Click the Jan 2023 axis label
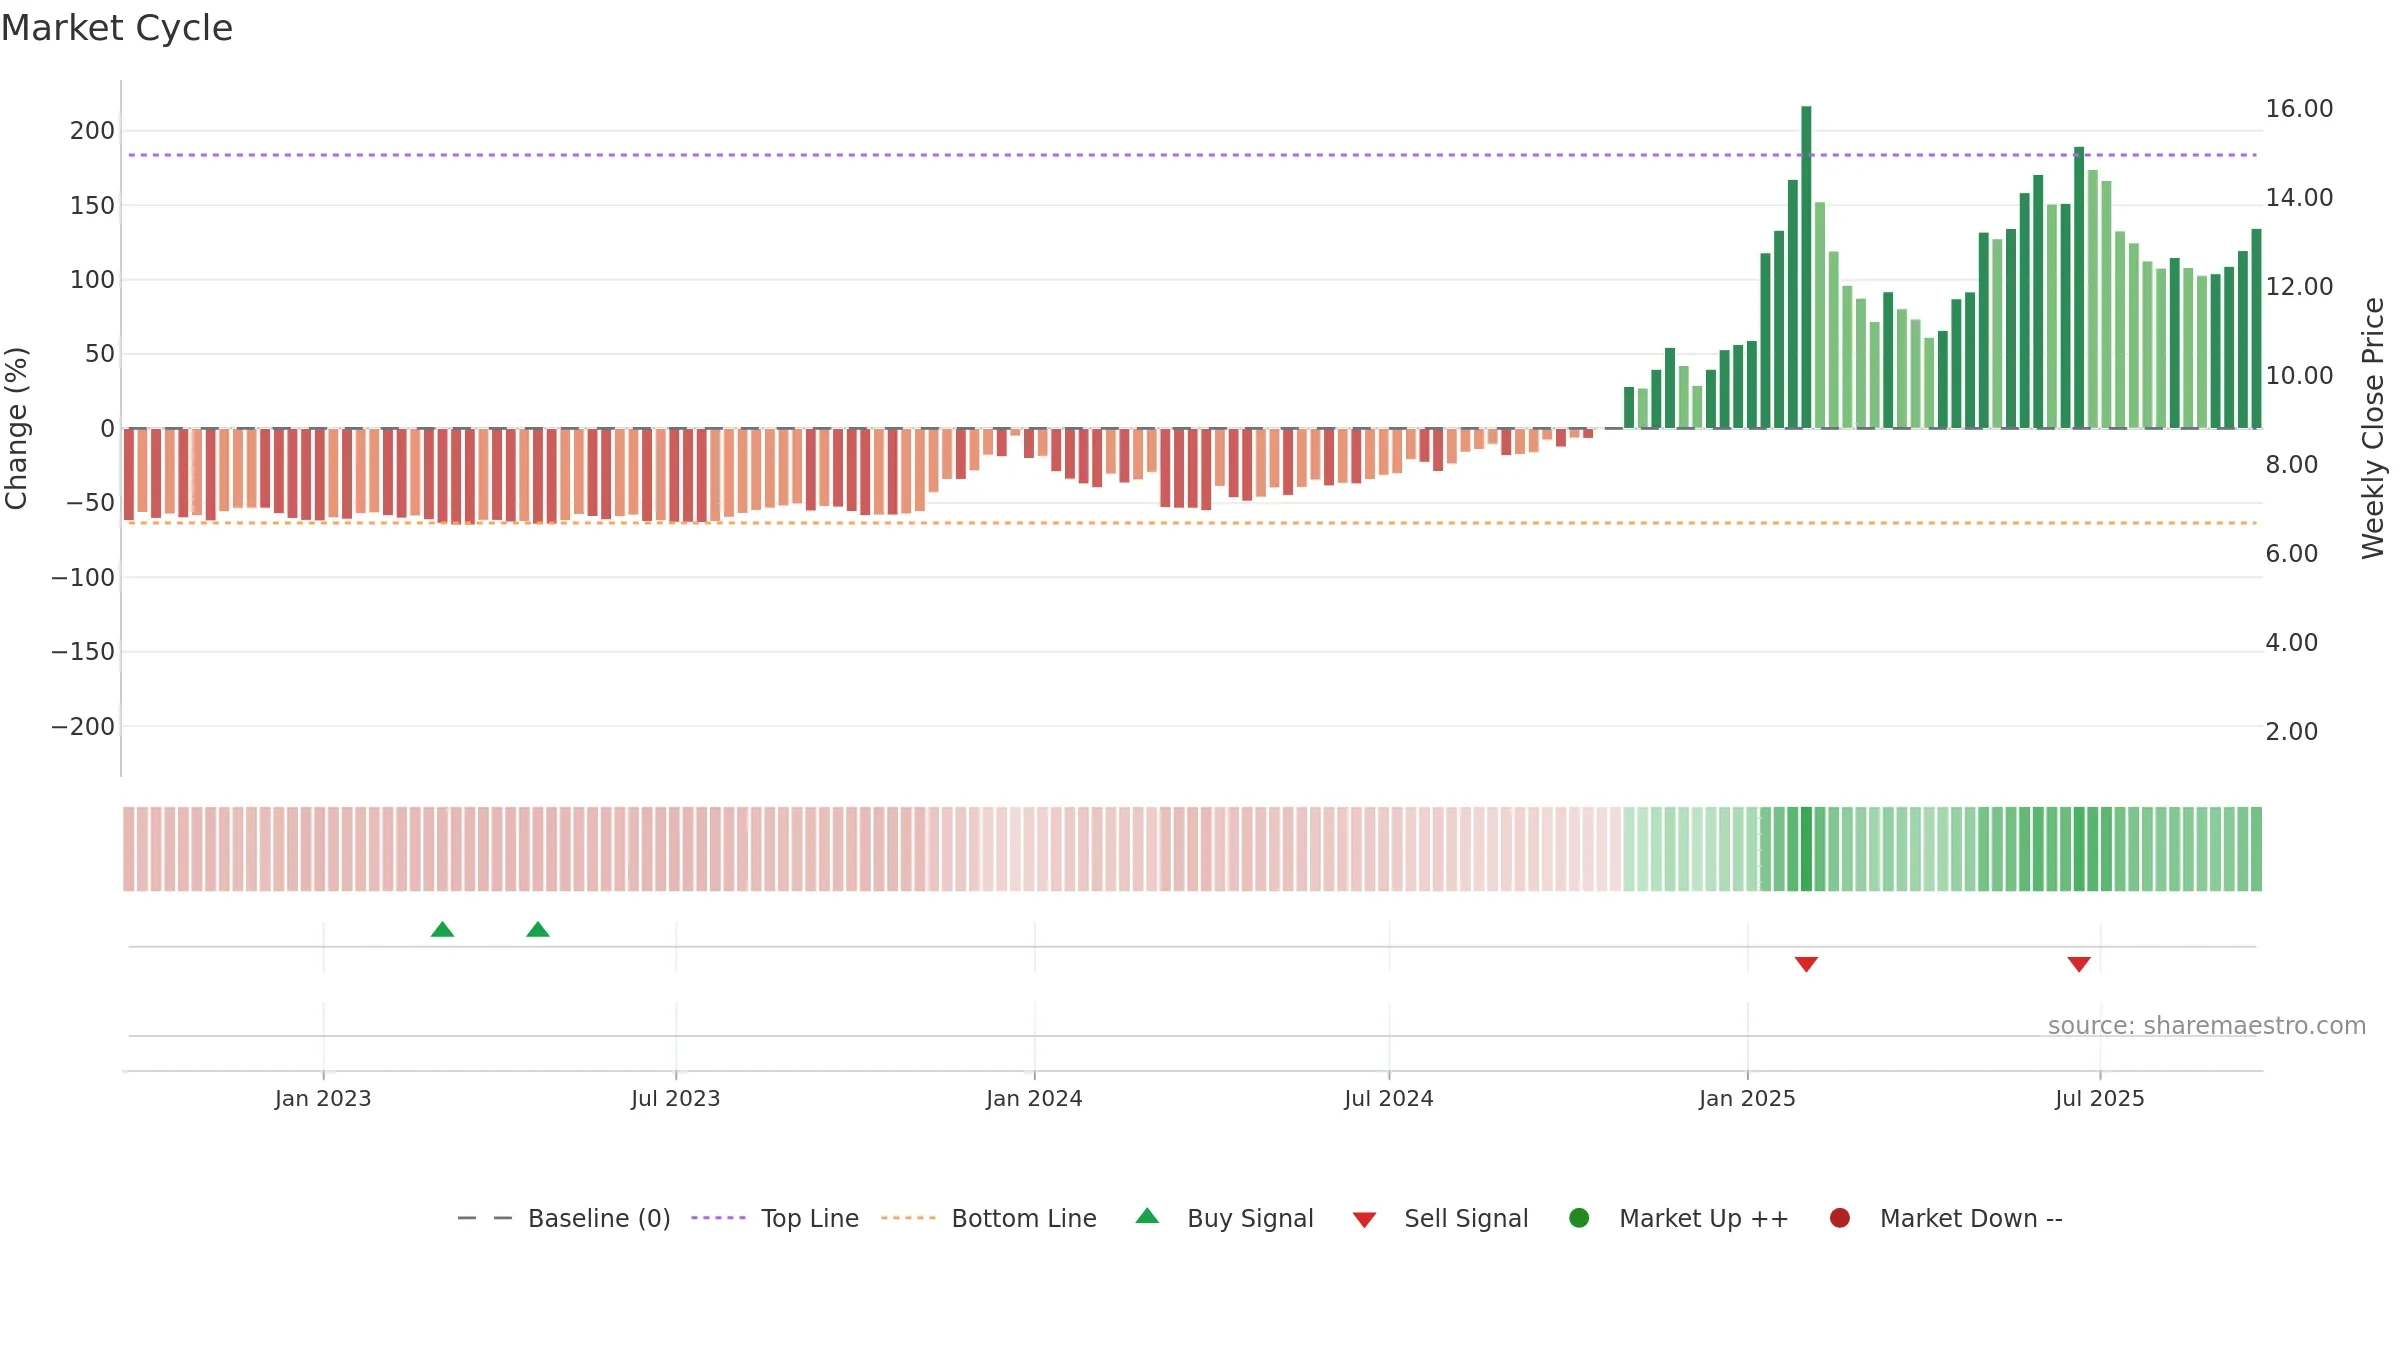The height and width of the screenshot is (1350, 2400). click(323, 1098)
